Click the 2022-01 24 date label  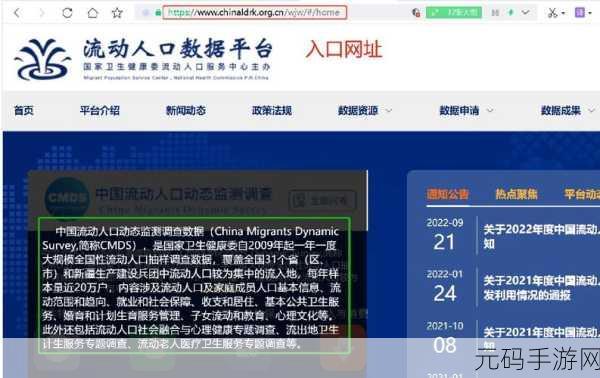point(445,287)
